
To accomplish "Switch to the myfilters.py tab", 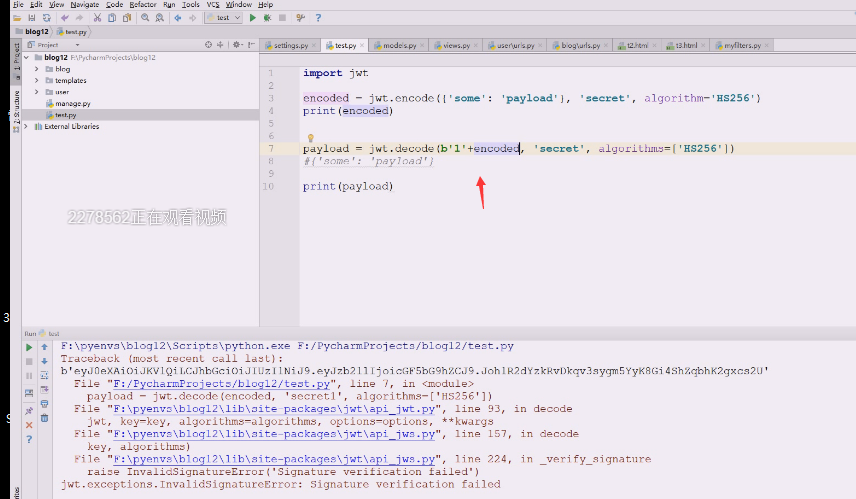I will tap(742, 45).
